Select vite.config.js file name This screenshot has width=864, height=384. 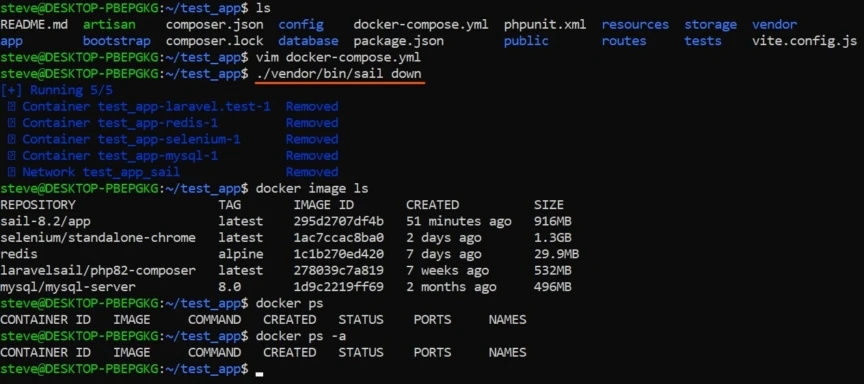804,41
